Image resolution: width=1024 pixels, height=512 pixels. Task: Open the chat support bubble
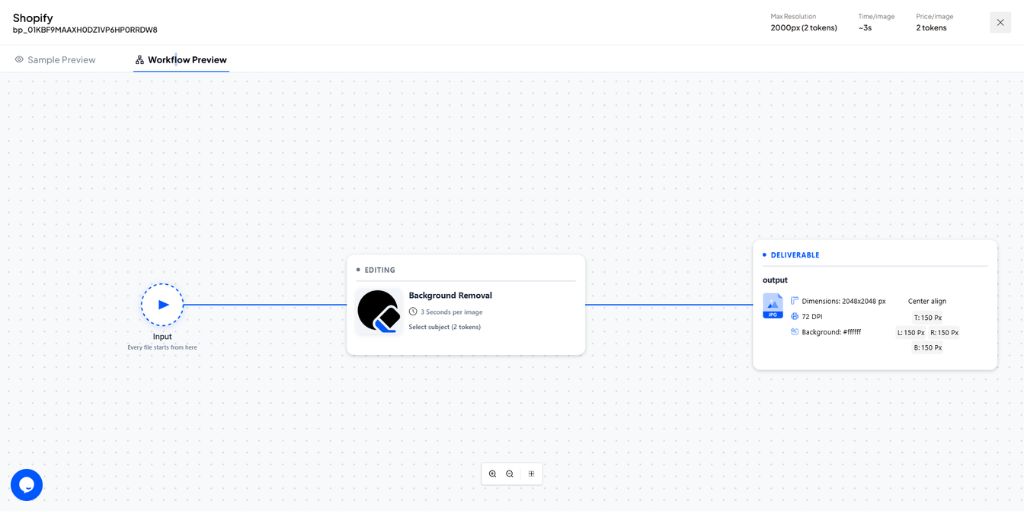click(x=27, y=485)
